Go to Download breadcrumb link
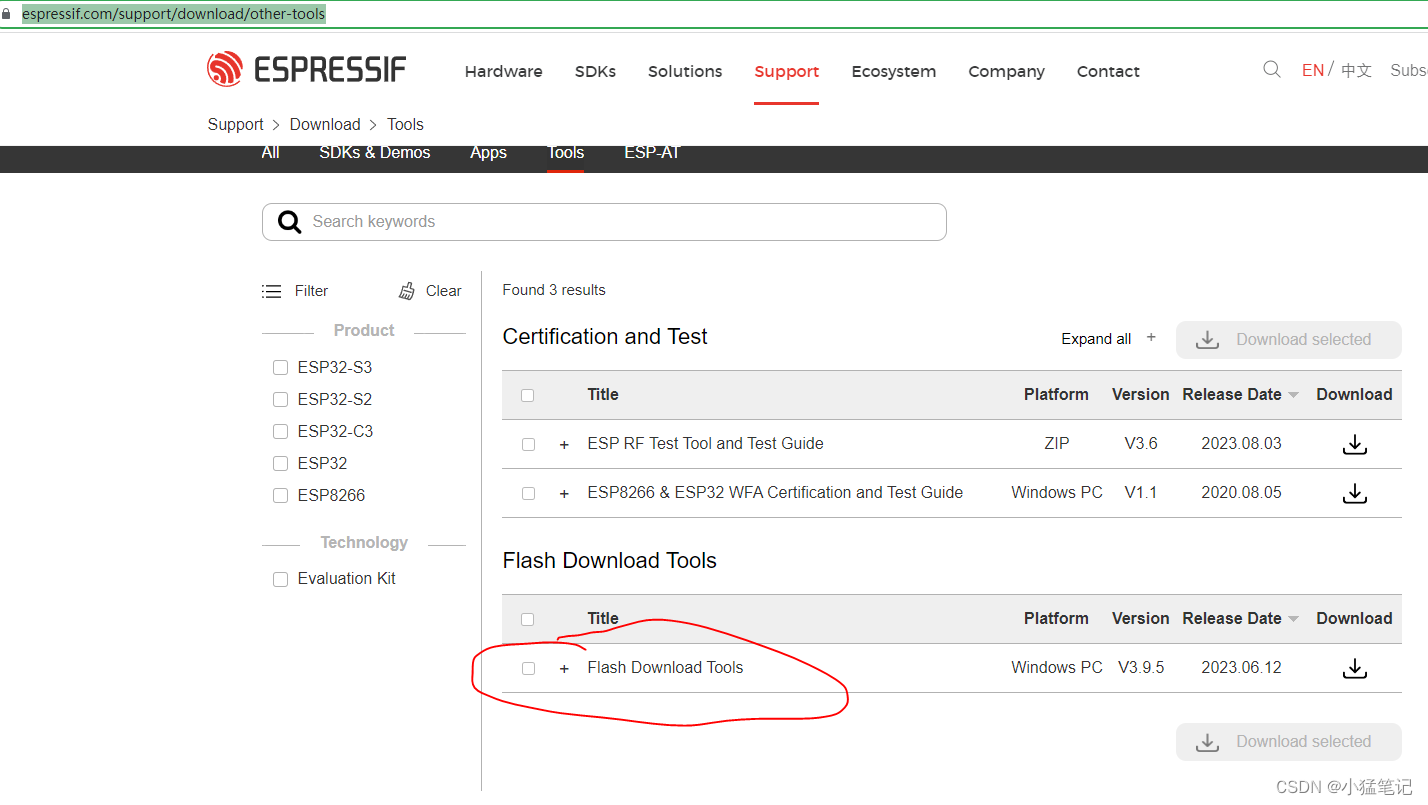The height and width of the screenshot is (805, 1428). (325, 124)
